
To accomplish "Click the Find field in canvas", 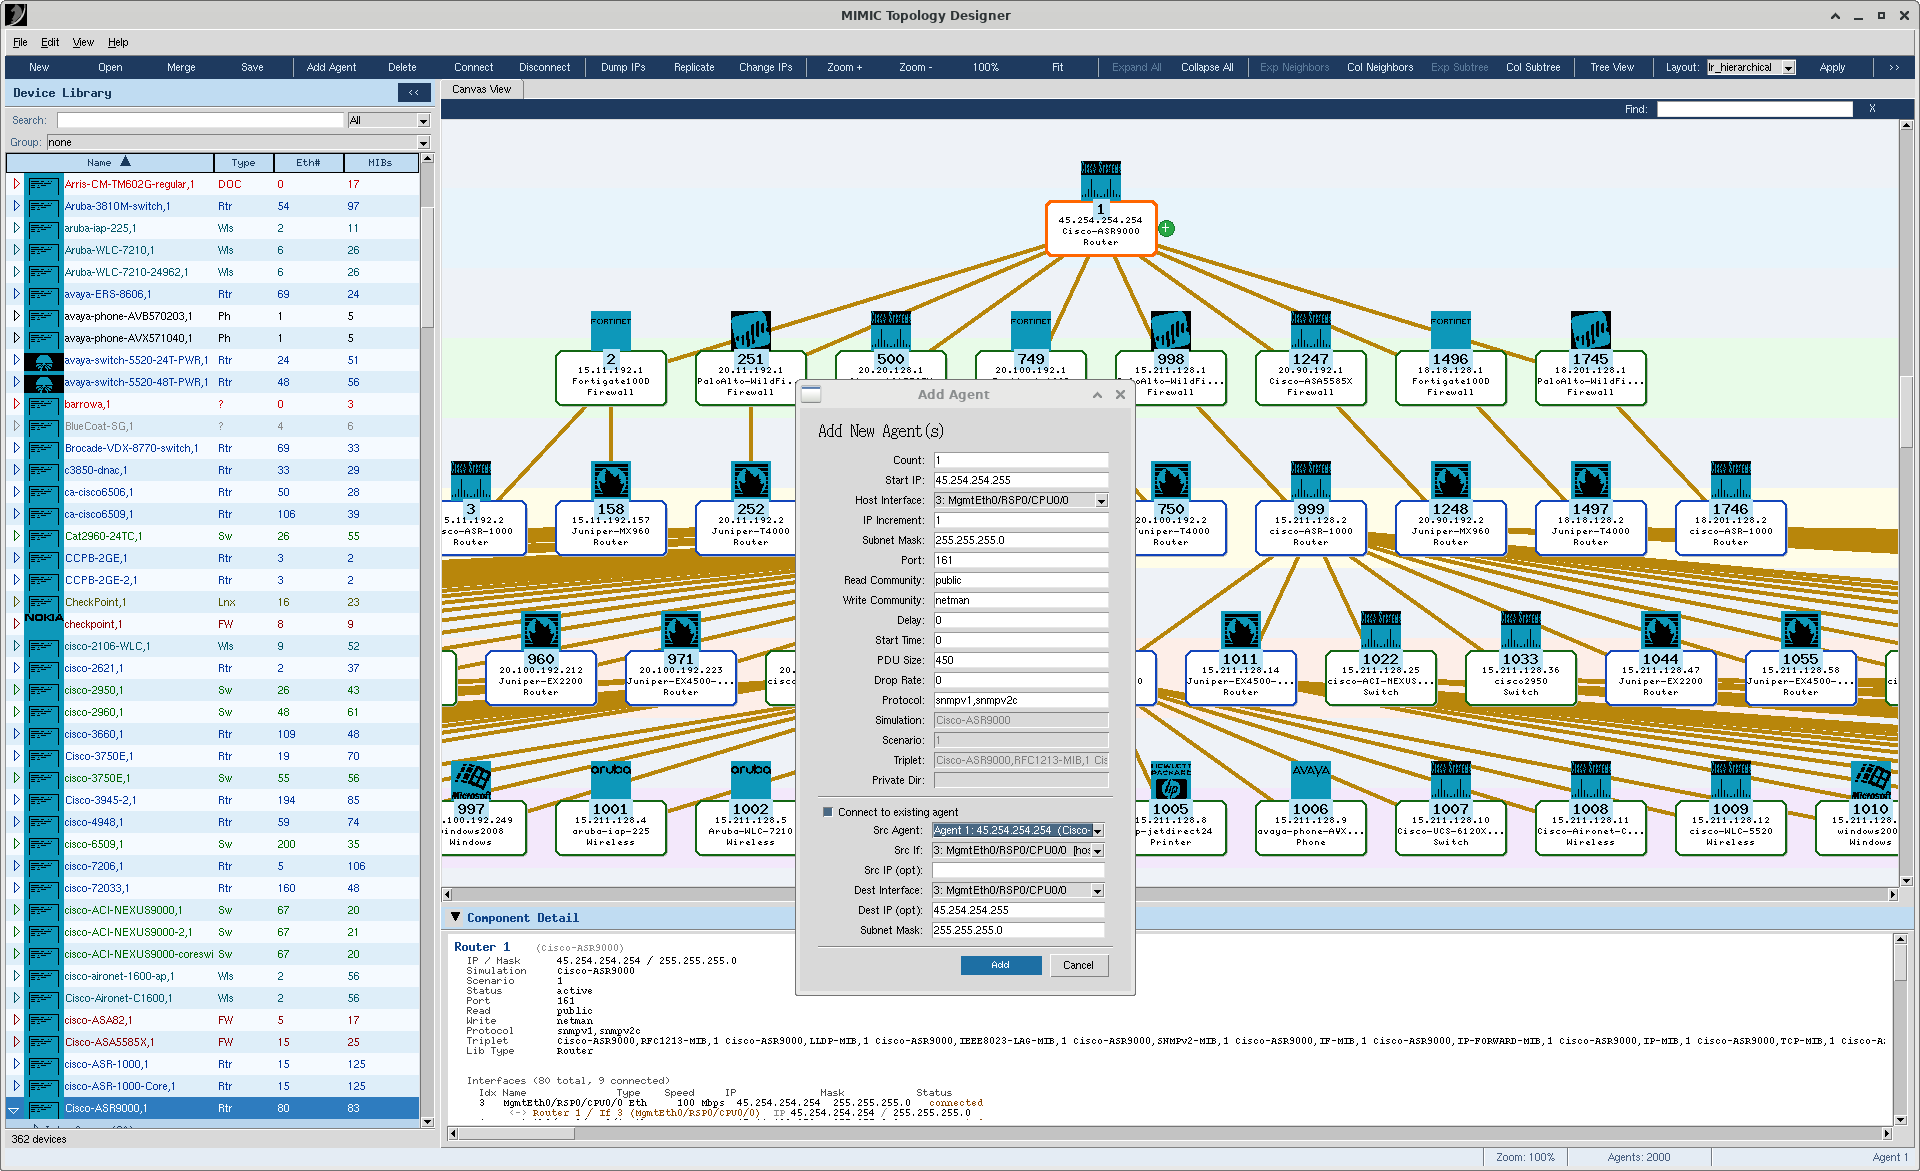I will tap(1755, 109).
